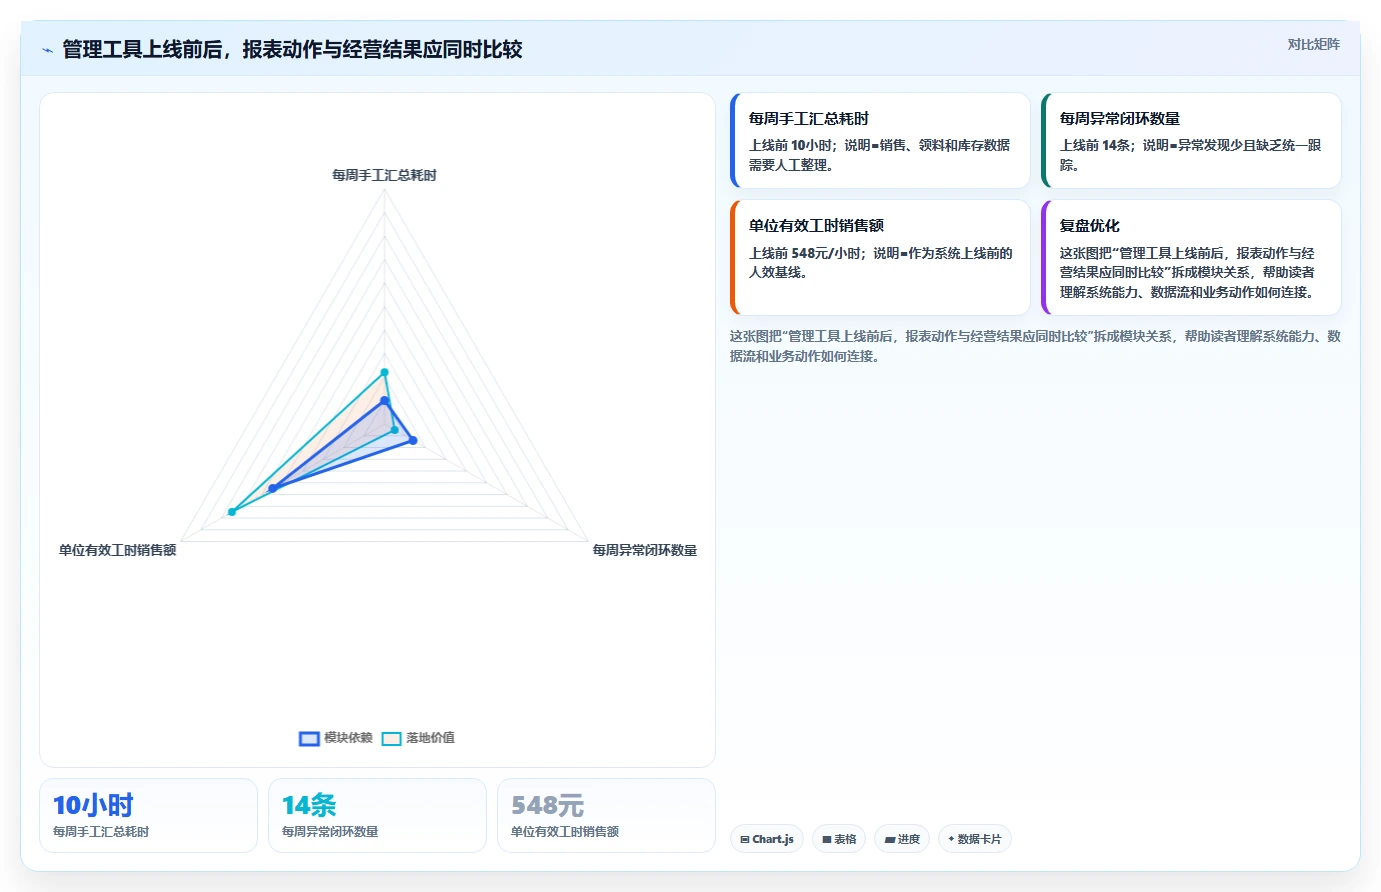Select the 表格 tag chip

pos(839,839)
